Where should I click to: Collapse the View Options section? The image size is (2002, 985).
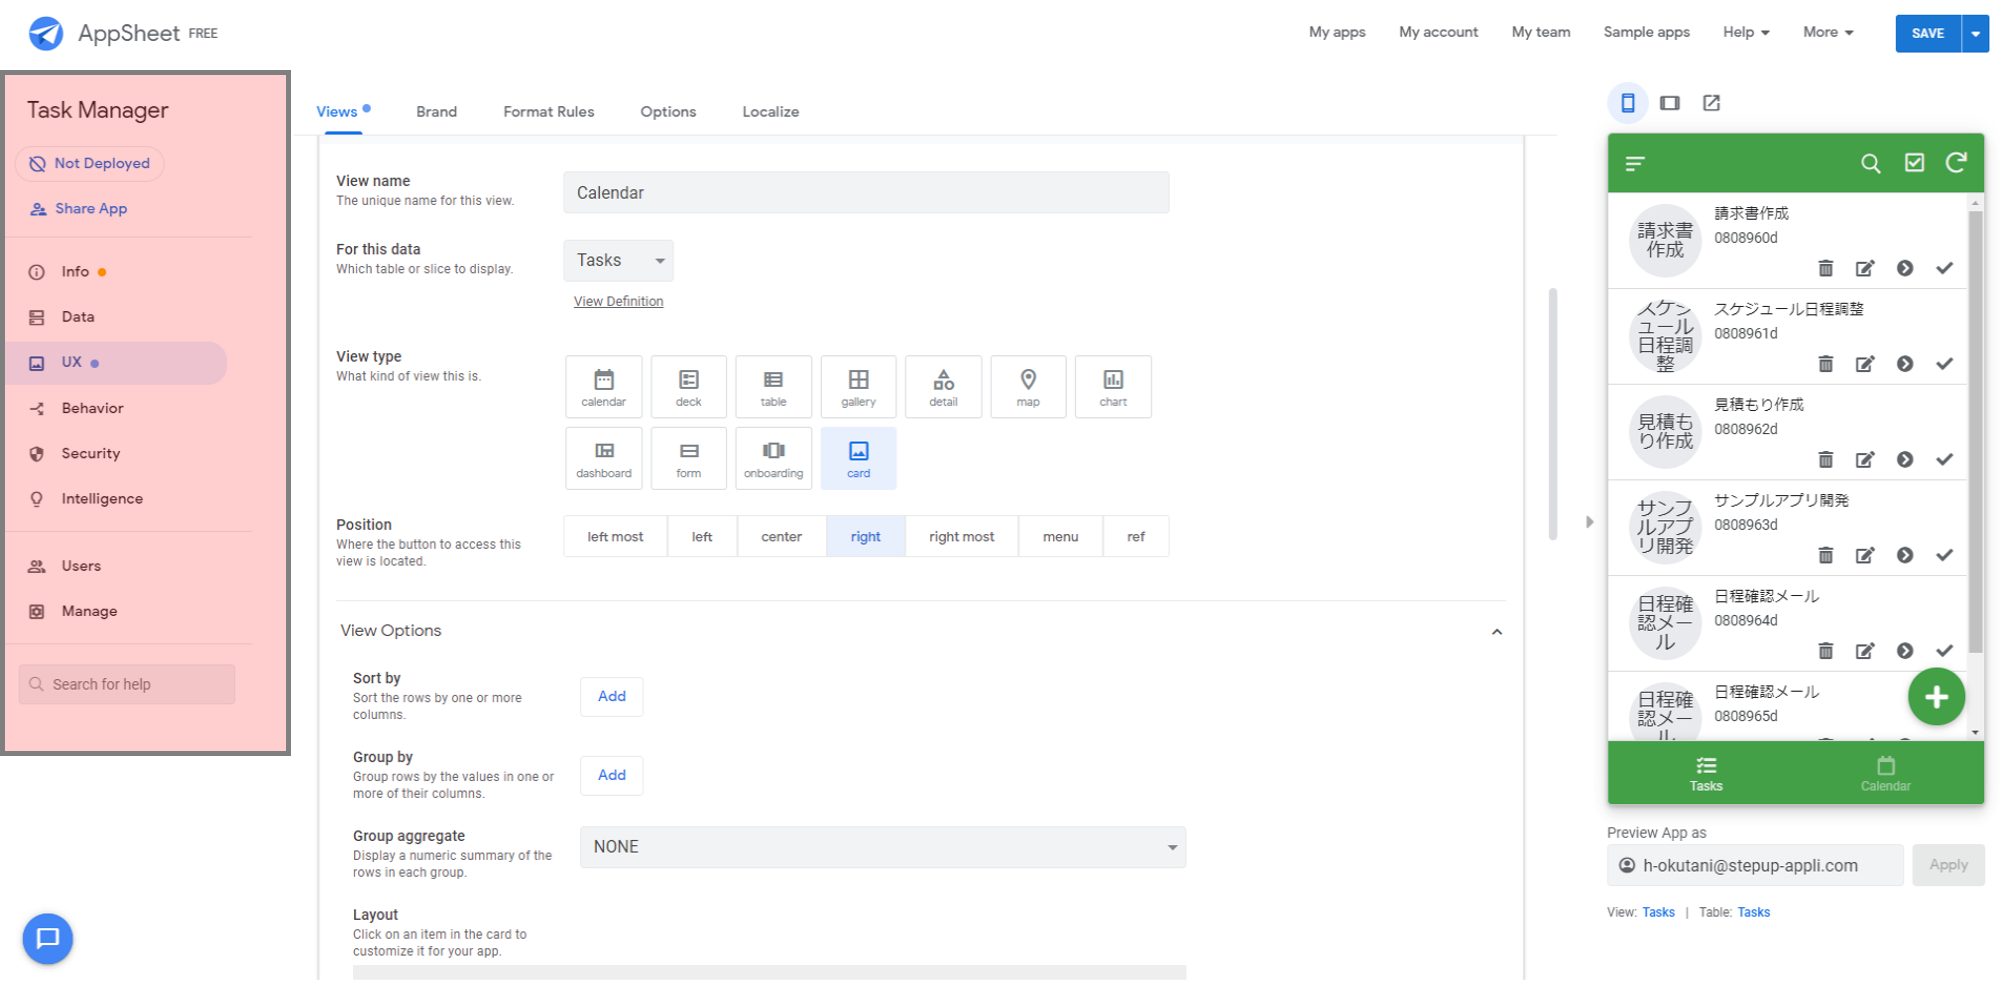click(x=1496, y=632)
